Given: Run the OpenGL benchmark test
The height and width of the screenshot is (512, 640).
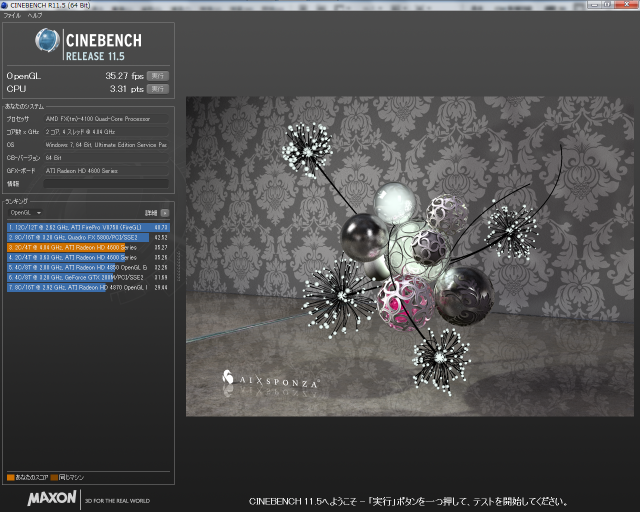Looking at the screenshot, I should tap(158, 76).
